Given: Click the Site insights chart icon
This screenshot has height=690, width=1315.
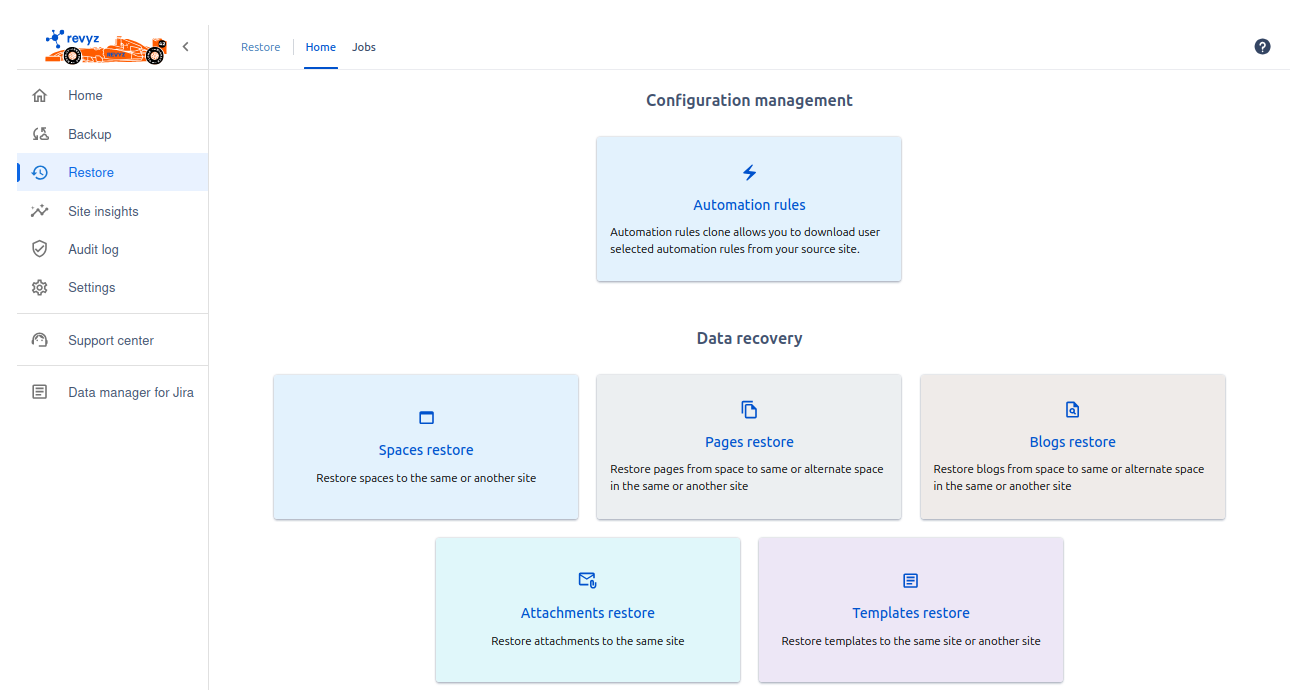Looking at the screenshot, I should (x=40, y=211).
